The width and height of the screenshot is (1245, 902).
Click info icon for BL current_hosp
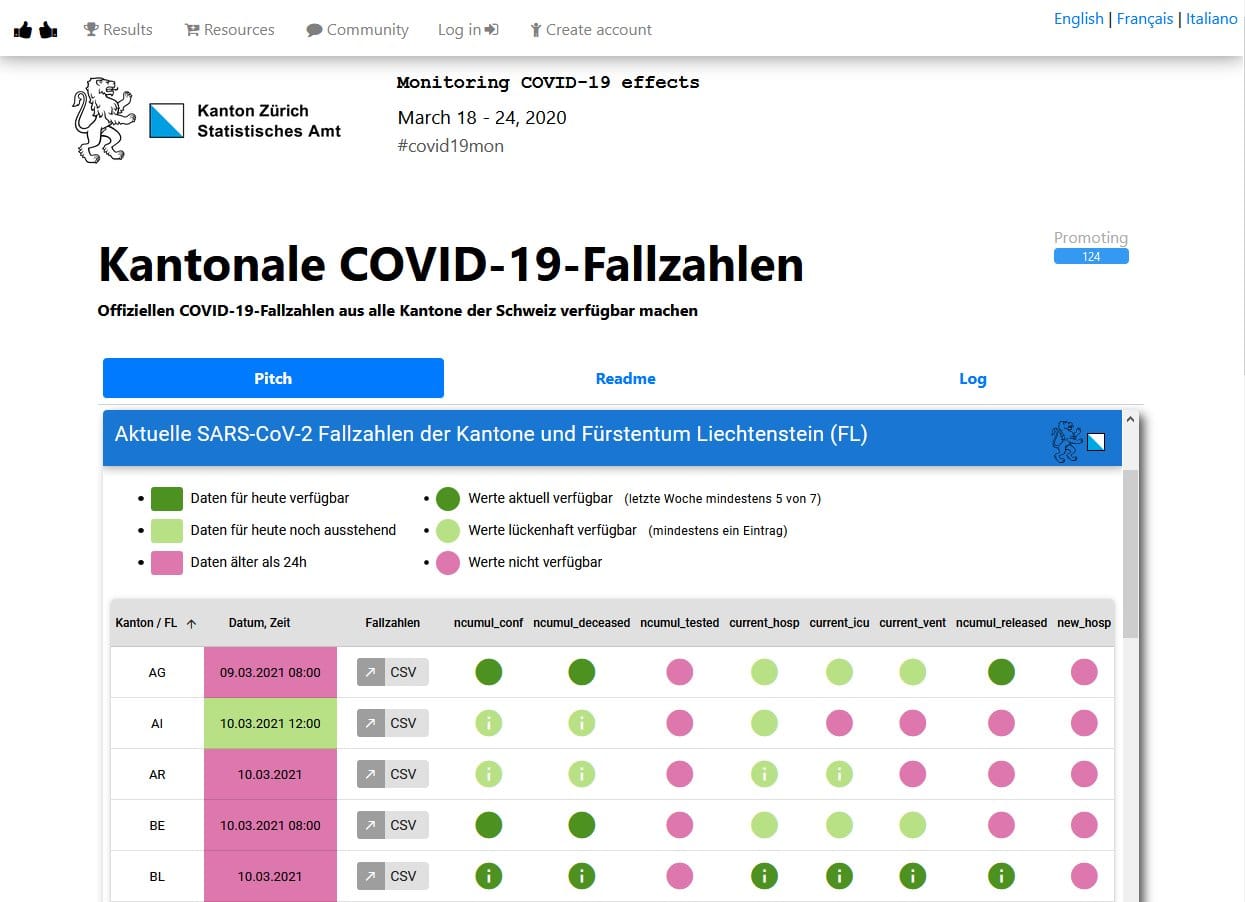(x=764, y=876)
